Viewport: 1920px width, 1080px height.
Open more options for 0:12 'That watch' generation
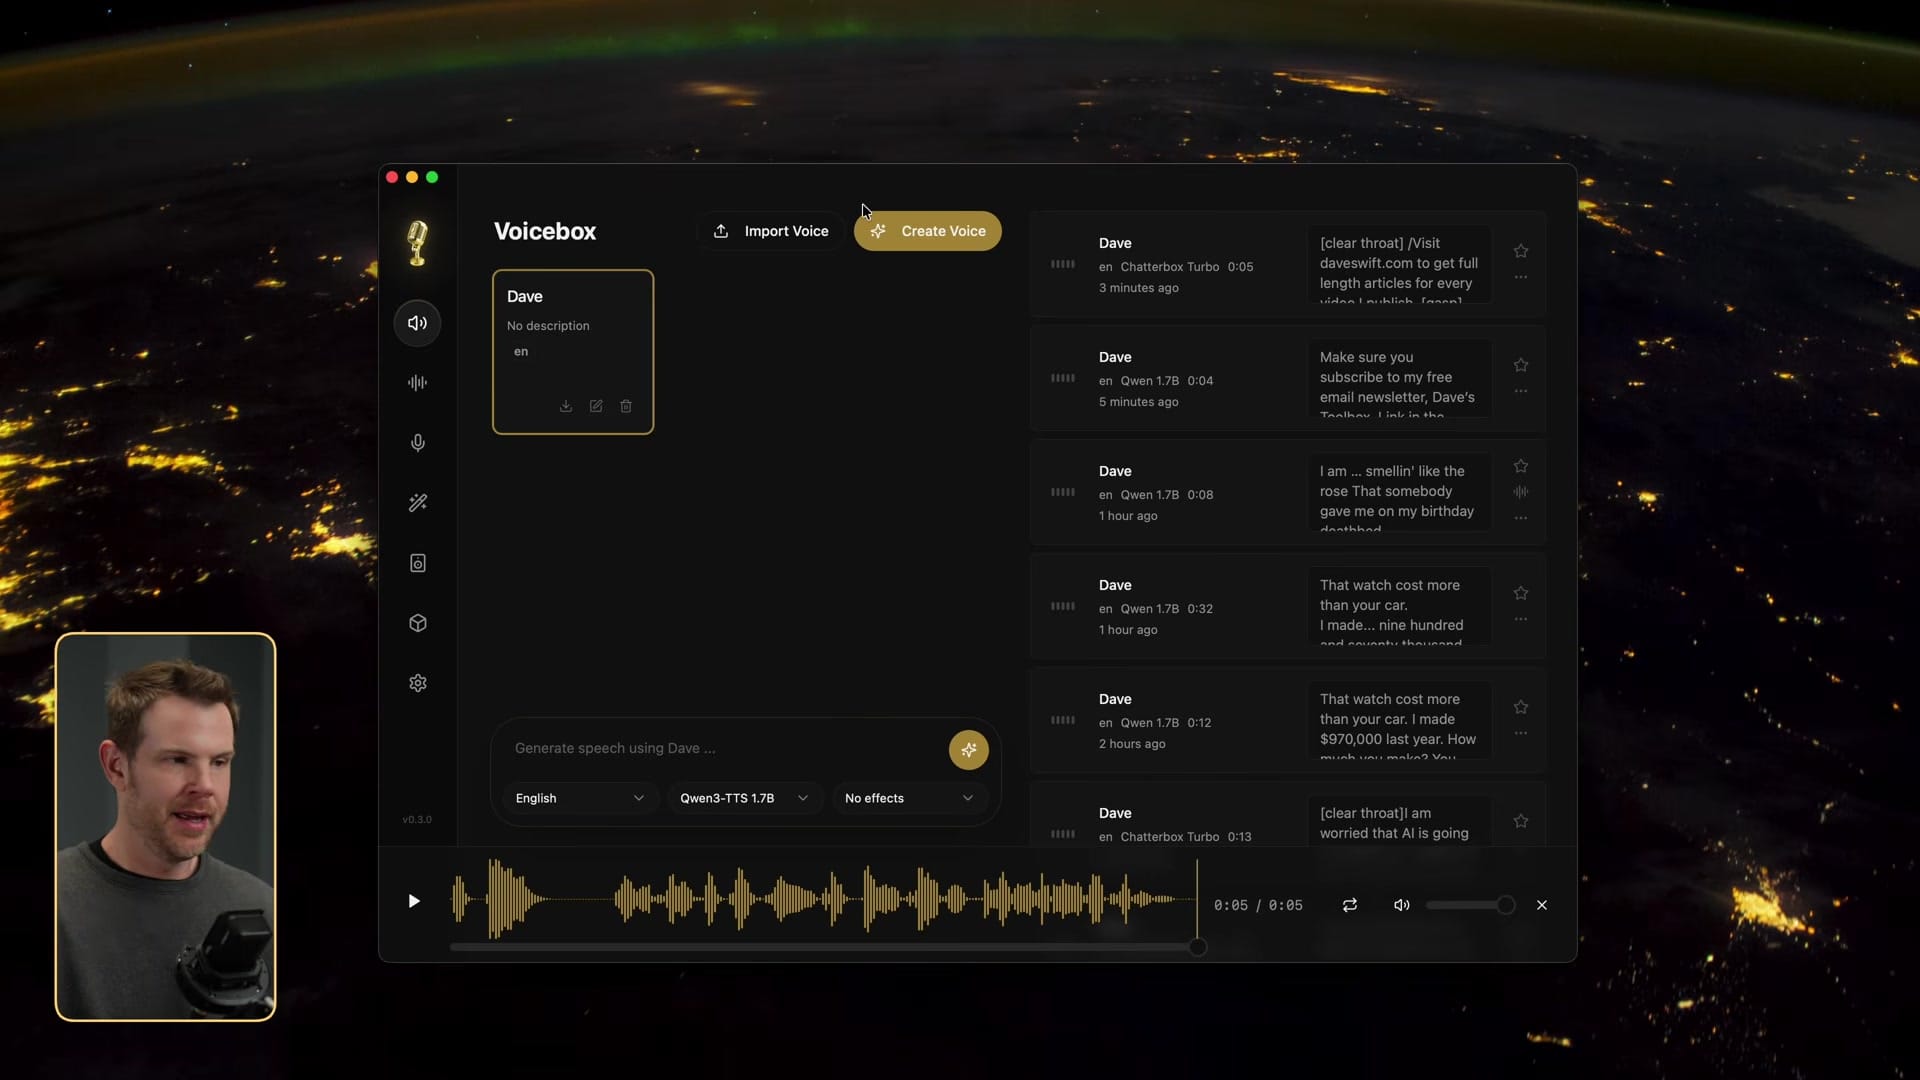[1520, 733]
